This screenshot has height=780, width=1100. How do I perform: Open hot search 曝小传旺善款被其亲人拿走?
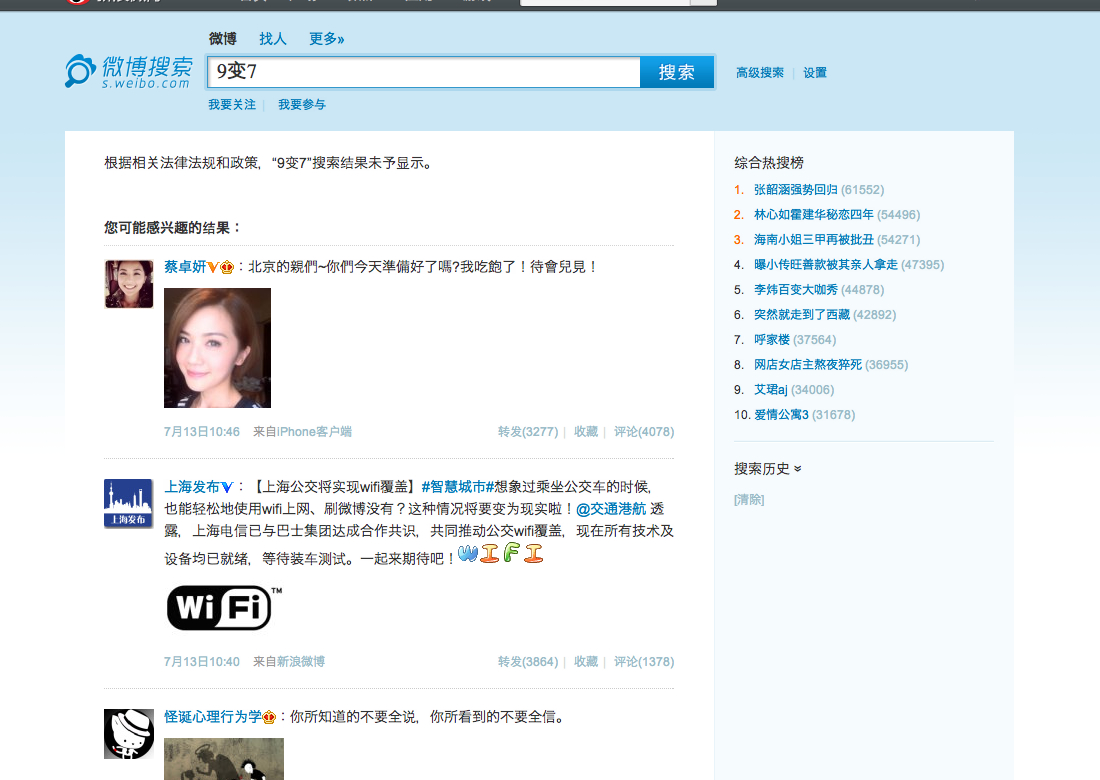tap(826, 264)
